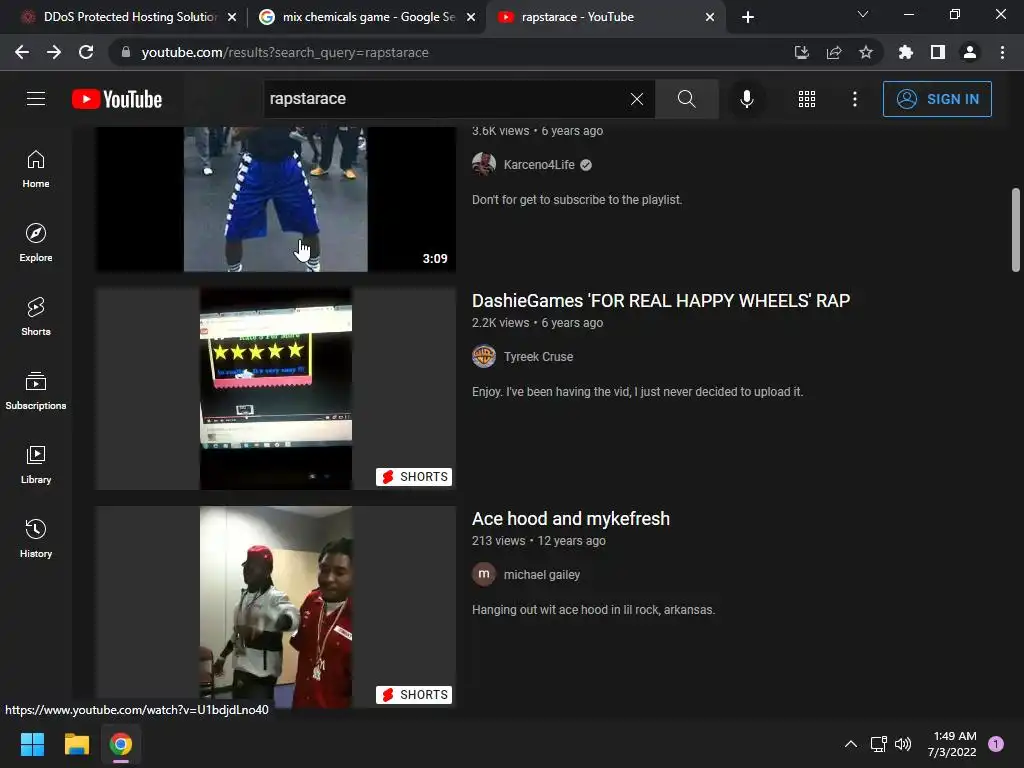The height and width of the screenshot is (768, 1024).
Task: Open History in the sidebar
Action: click(36, 539)
